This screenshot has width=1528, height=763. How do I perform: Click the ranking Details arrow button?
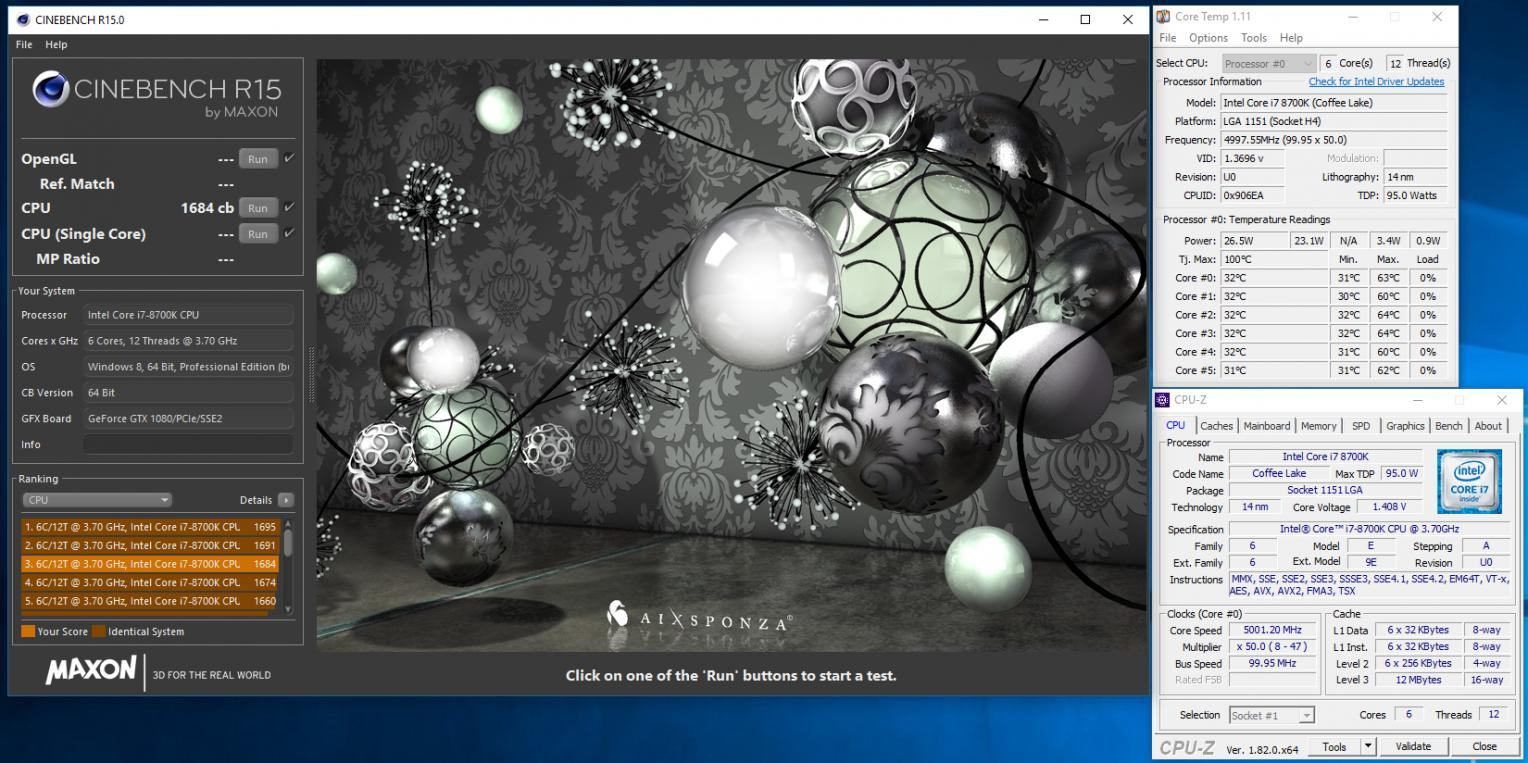pos(287,500)
